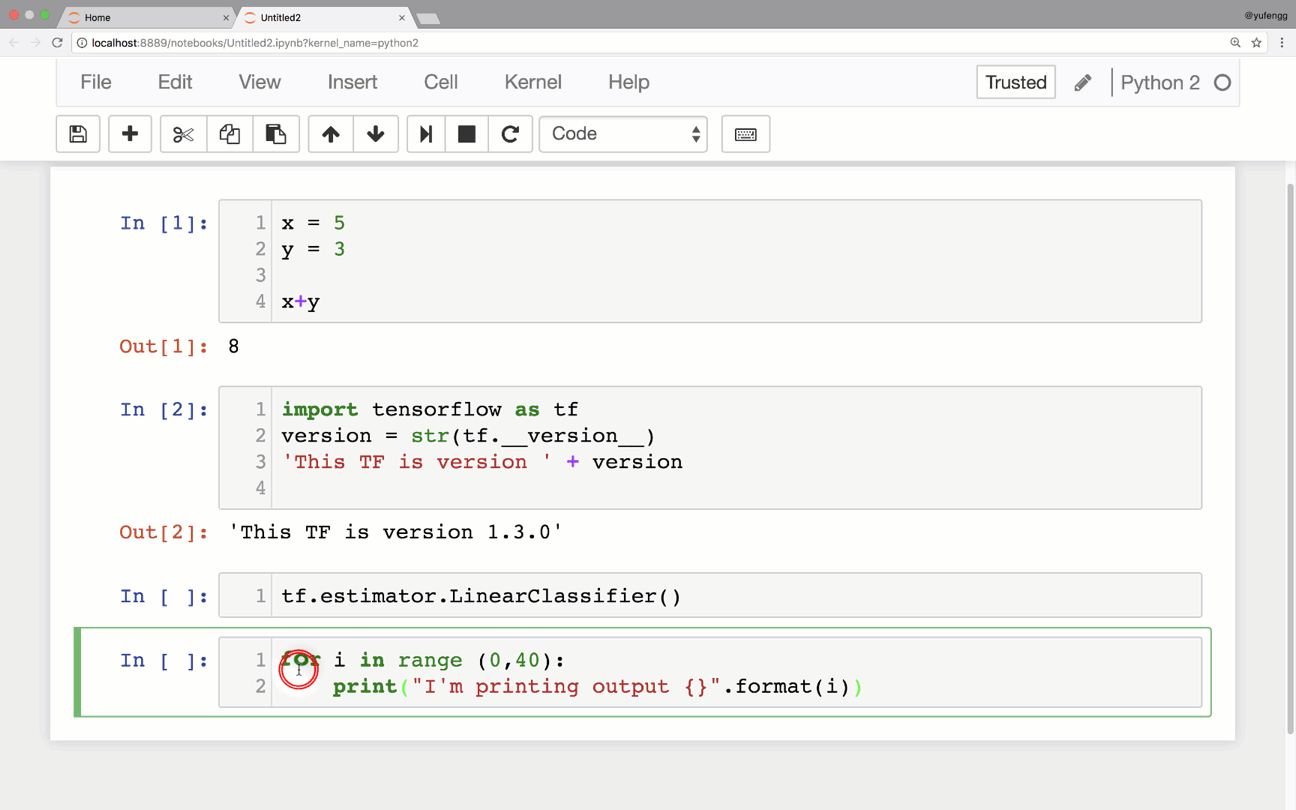Close the Untitled2 browser tab

[x=402, y=18]
